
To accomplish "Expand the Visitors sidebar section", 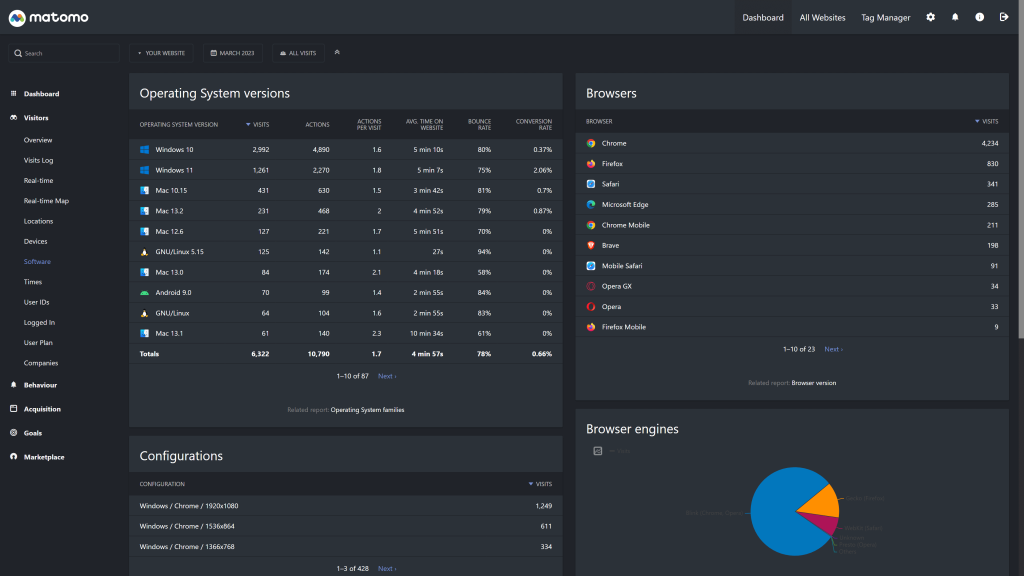I will coord(36,118).
